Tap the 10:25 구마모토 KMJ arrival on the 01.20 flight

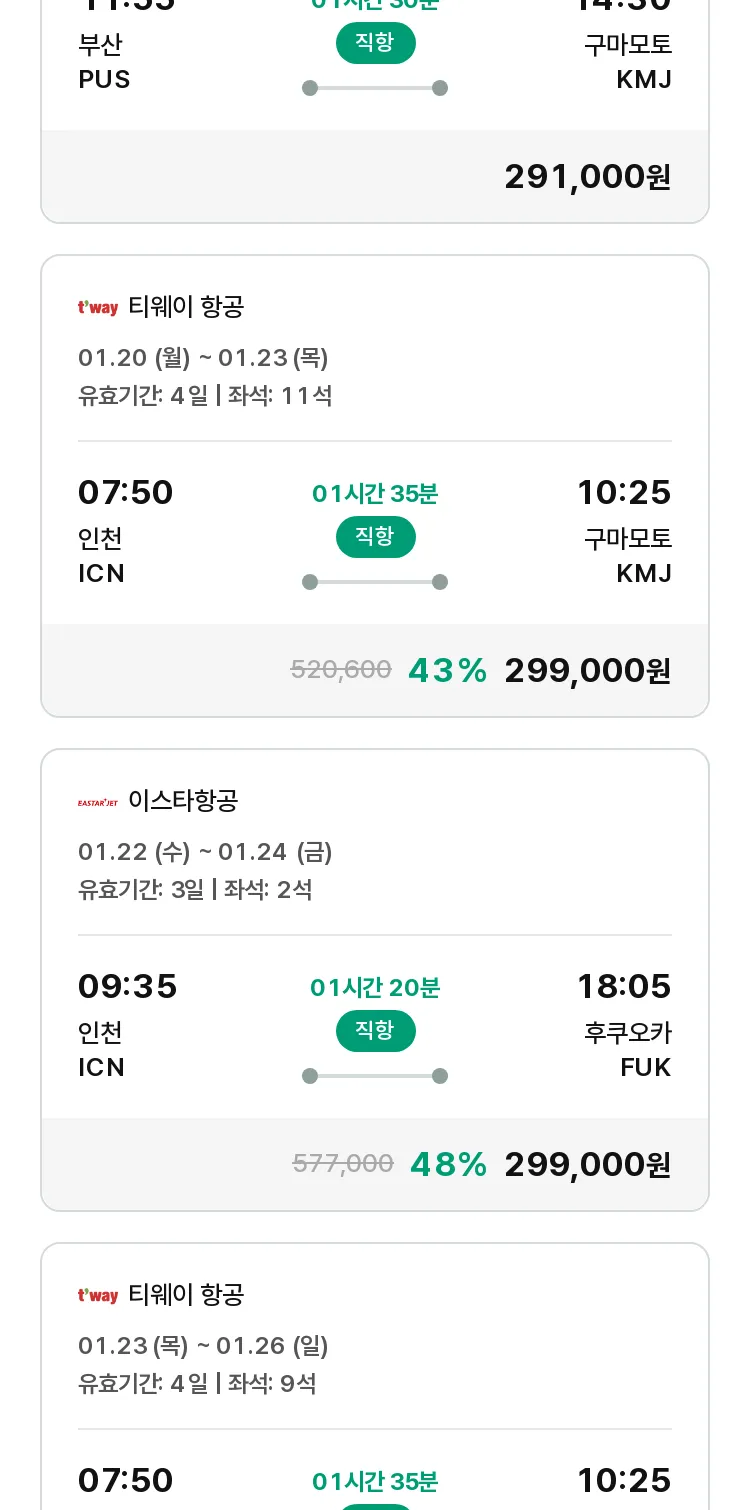[625, 531]
